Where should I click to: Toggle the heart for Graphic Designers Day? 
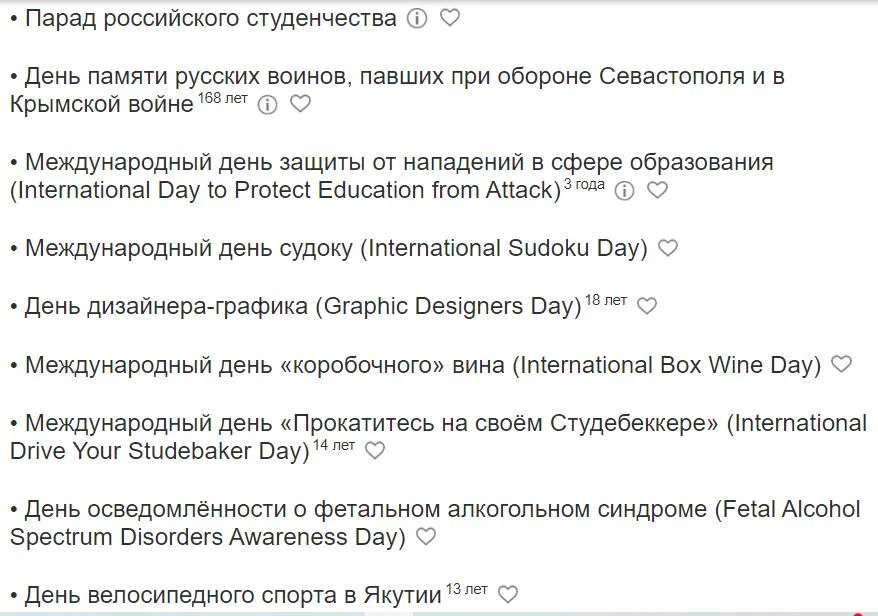pos(649,307)
